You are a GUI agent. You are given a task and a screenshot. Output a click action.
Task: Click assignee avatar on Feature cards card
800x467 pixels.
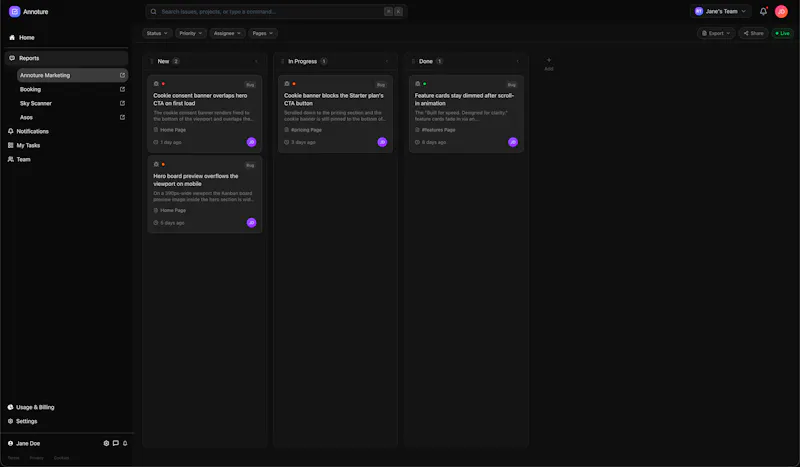click(x=513, y=142)
